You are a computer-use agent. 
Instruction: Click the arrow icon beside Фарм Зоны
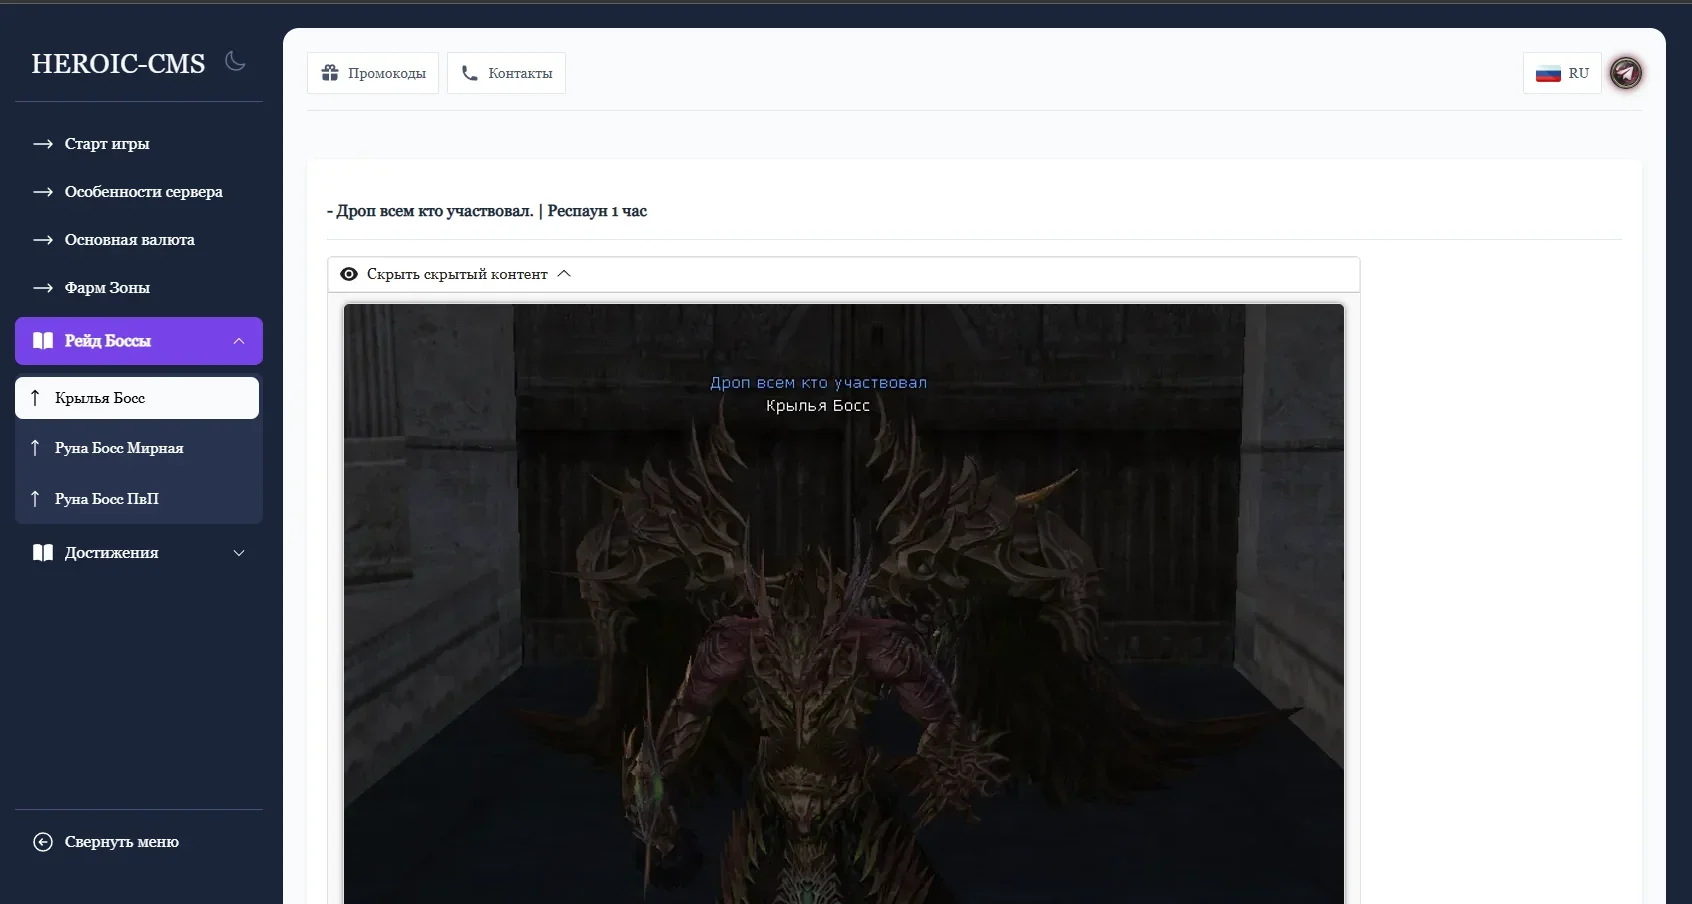pyautogui.click(x=43, y=288)
